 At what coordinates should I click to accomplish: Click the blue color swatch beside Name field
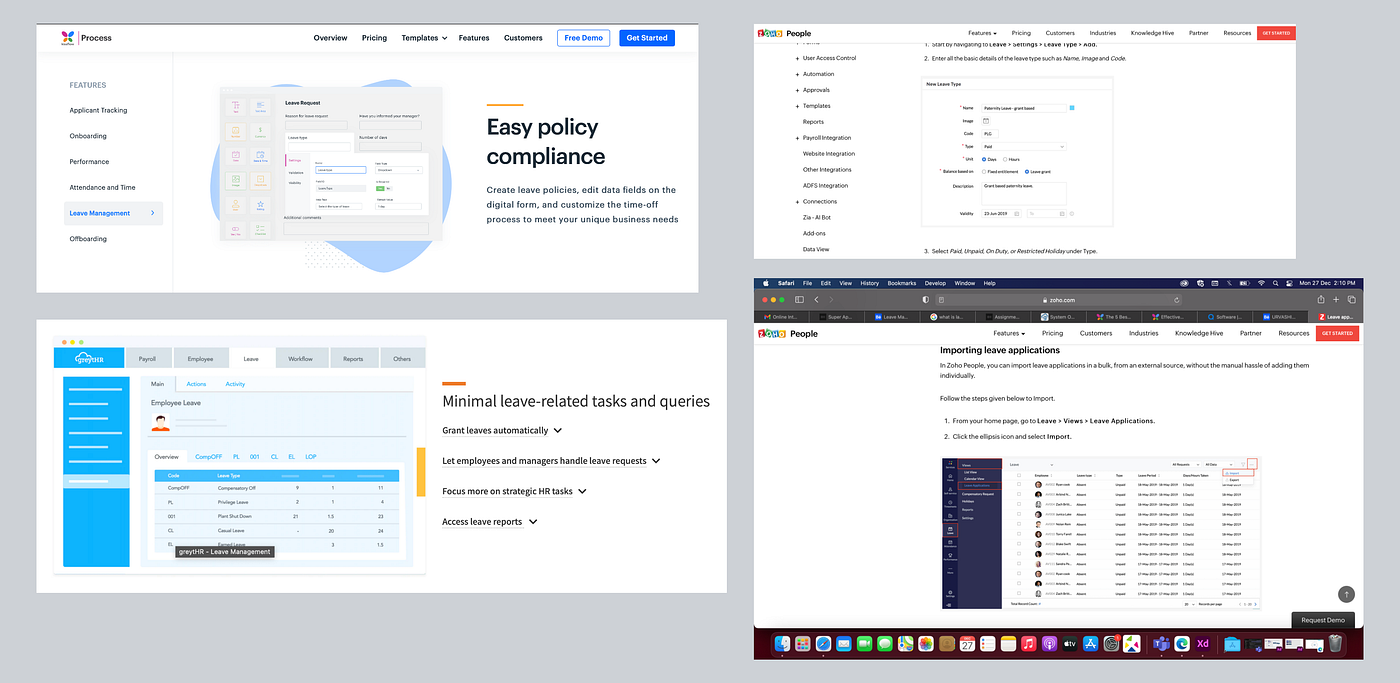pos(1072,108)
